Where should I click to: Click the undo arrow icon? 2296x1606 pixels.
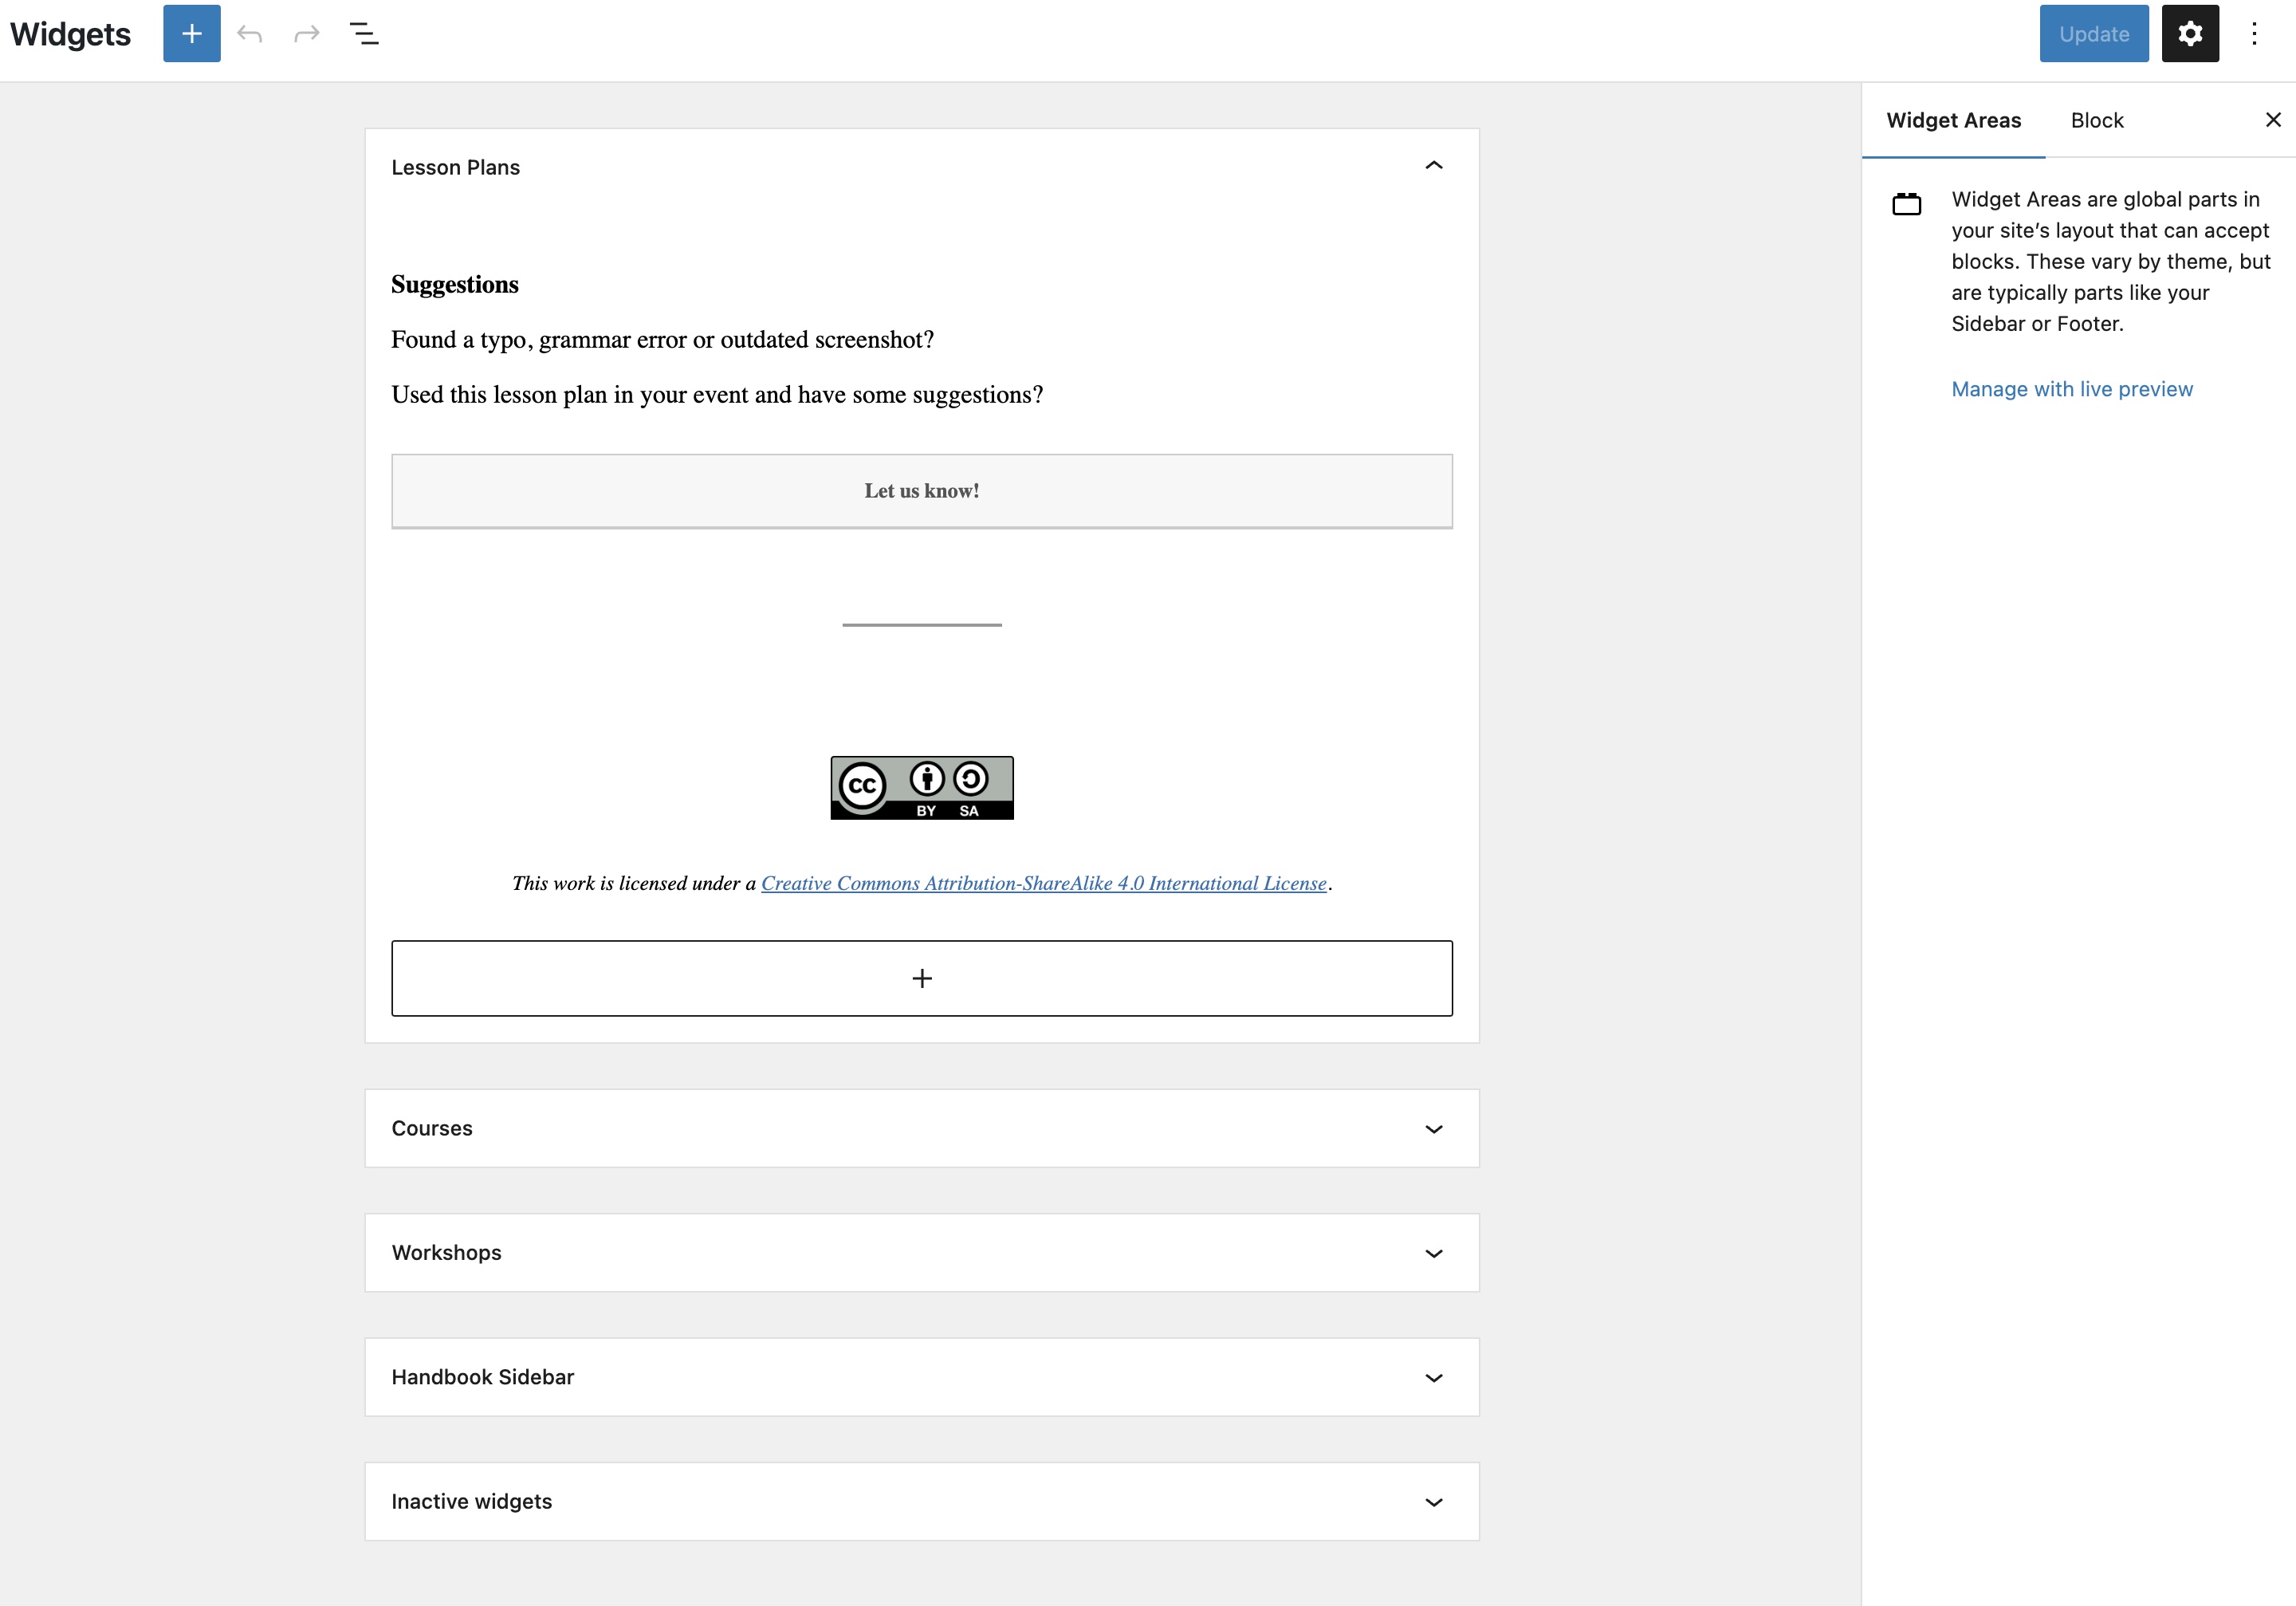250,34
